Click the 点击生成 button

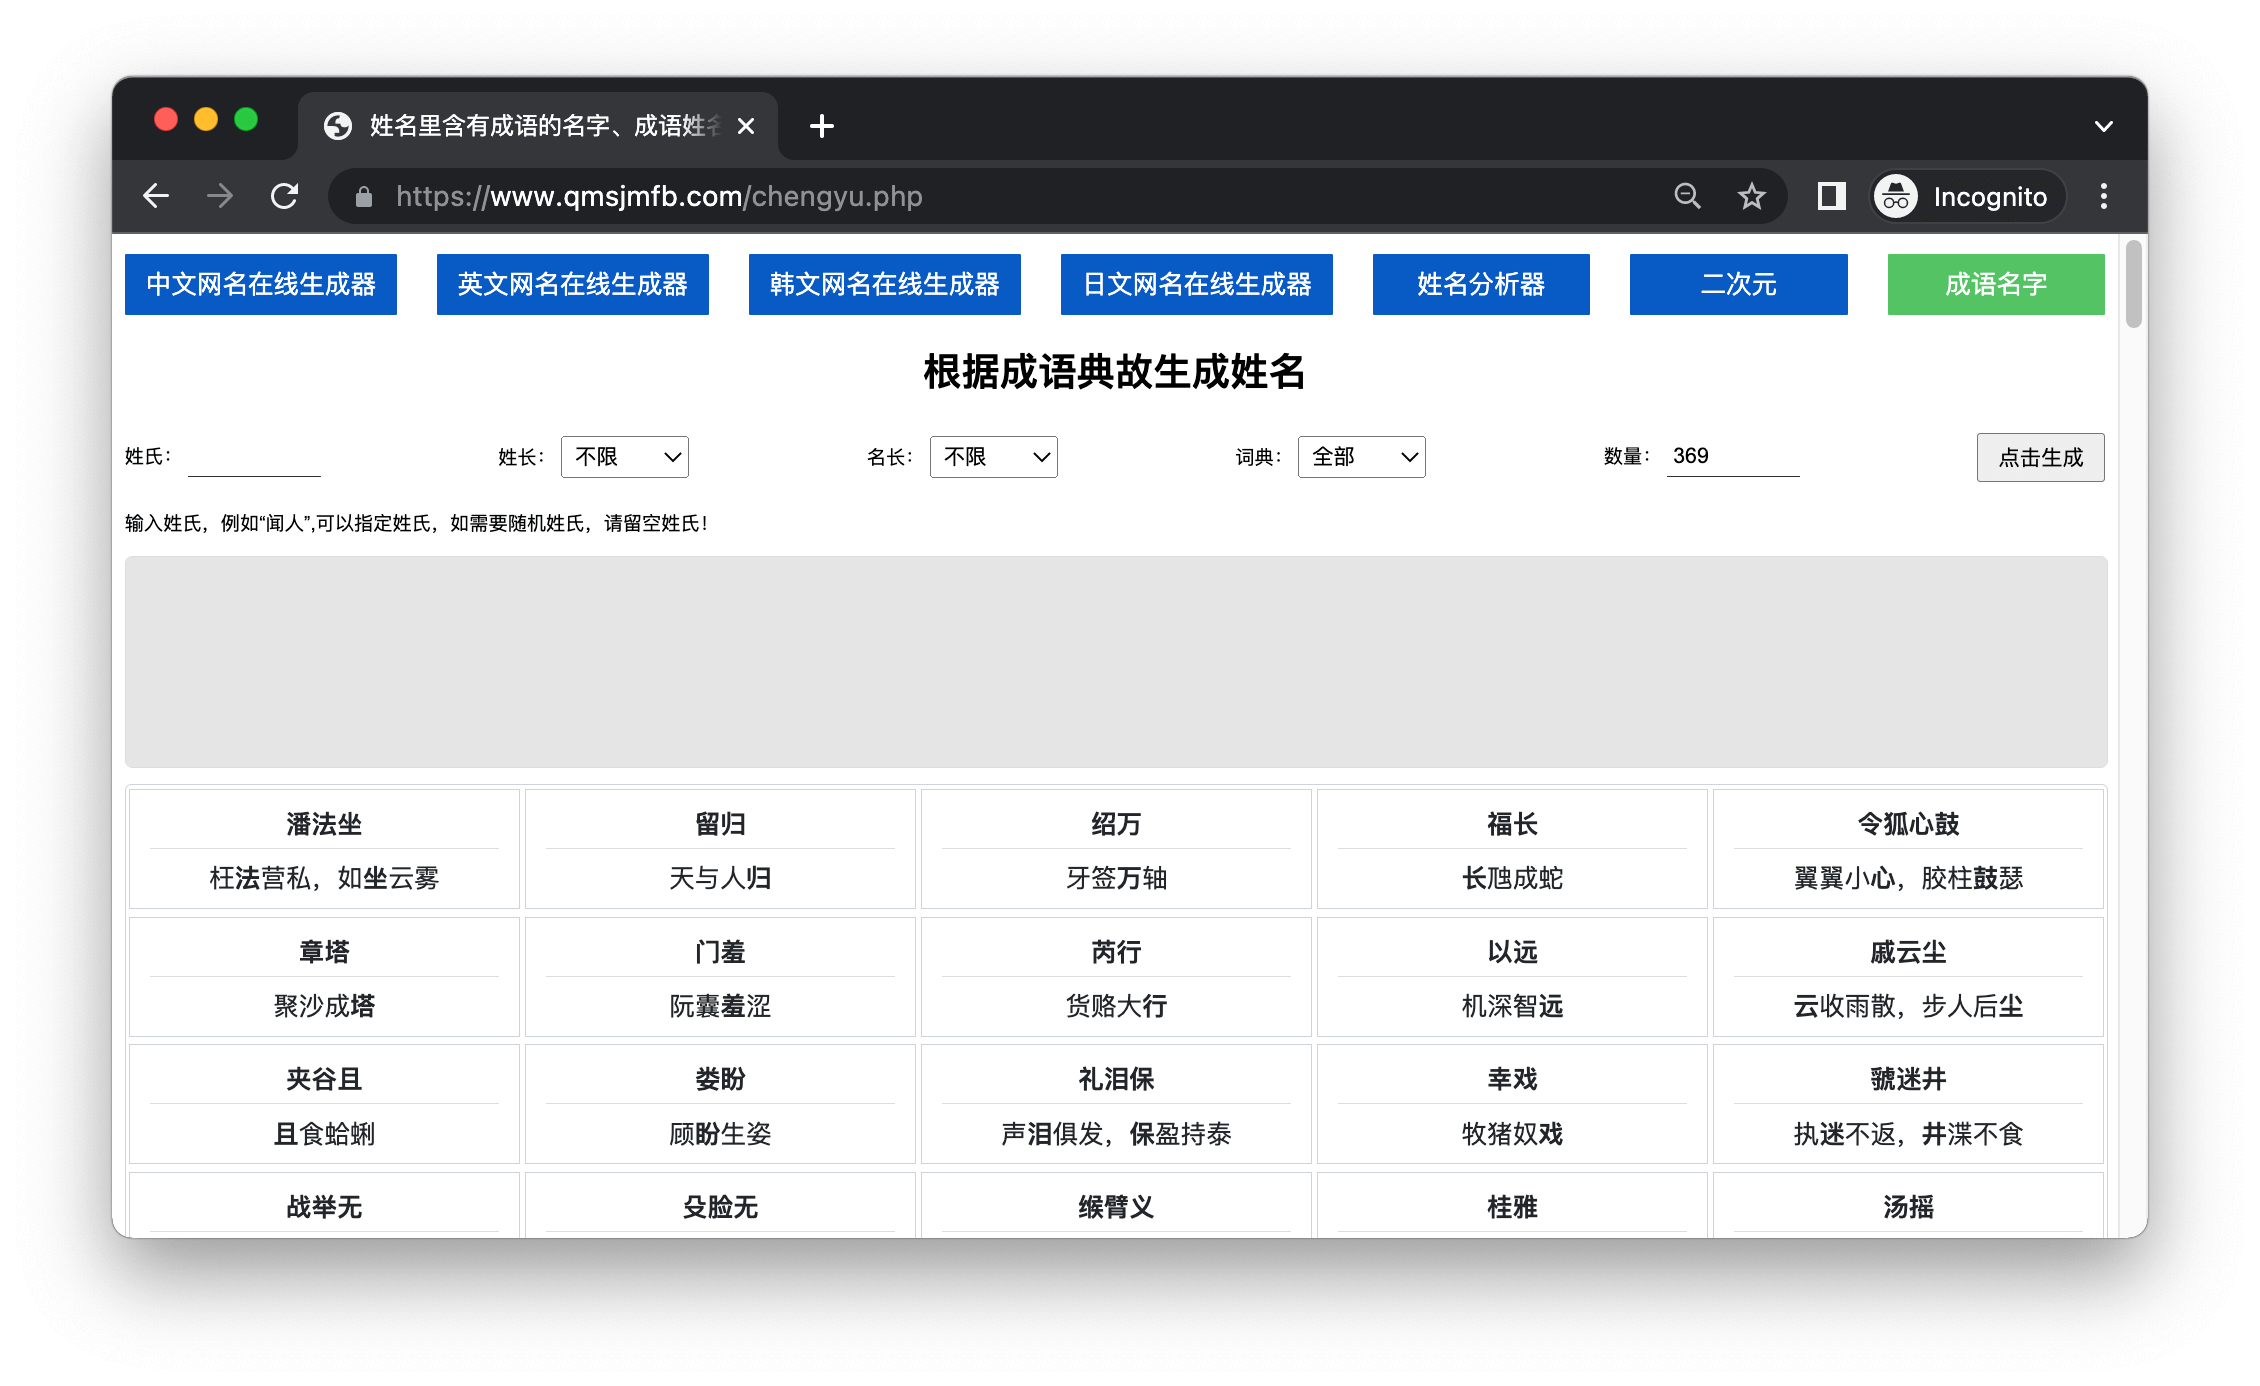click(x=2041, y=457)
